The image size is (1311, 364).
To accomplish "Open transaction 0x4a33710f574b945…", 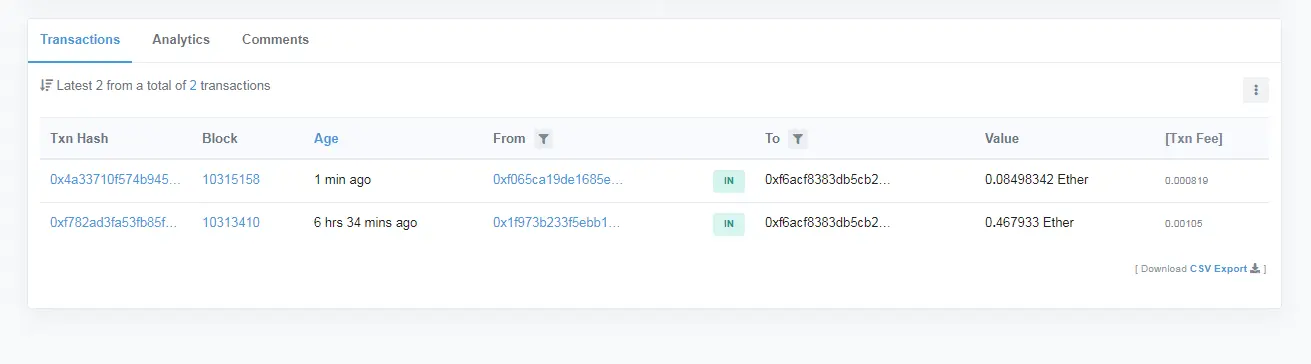I will pos(116,180).
